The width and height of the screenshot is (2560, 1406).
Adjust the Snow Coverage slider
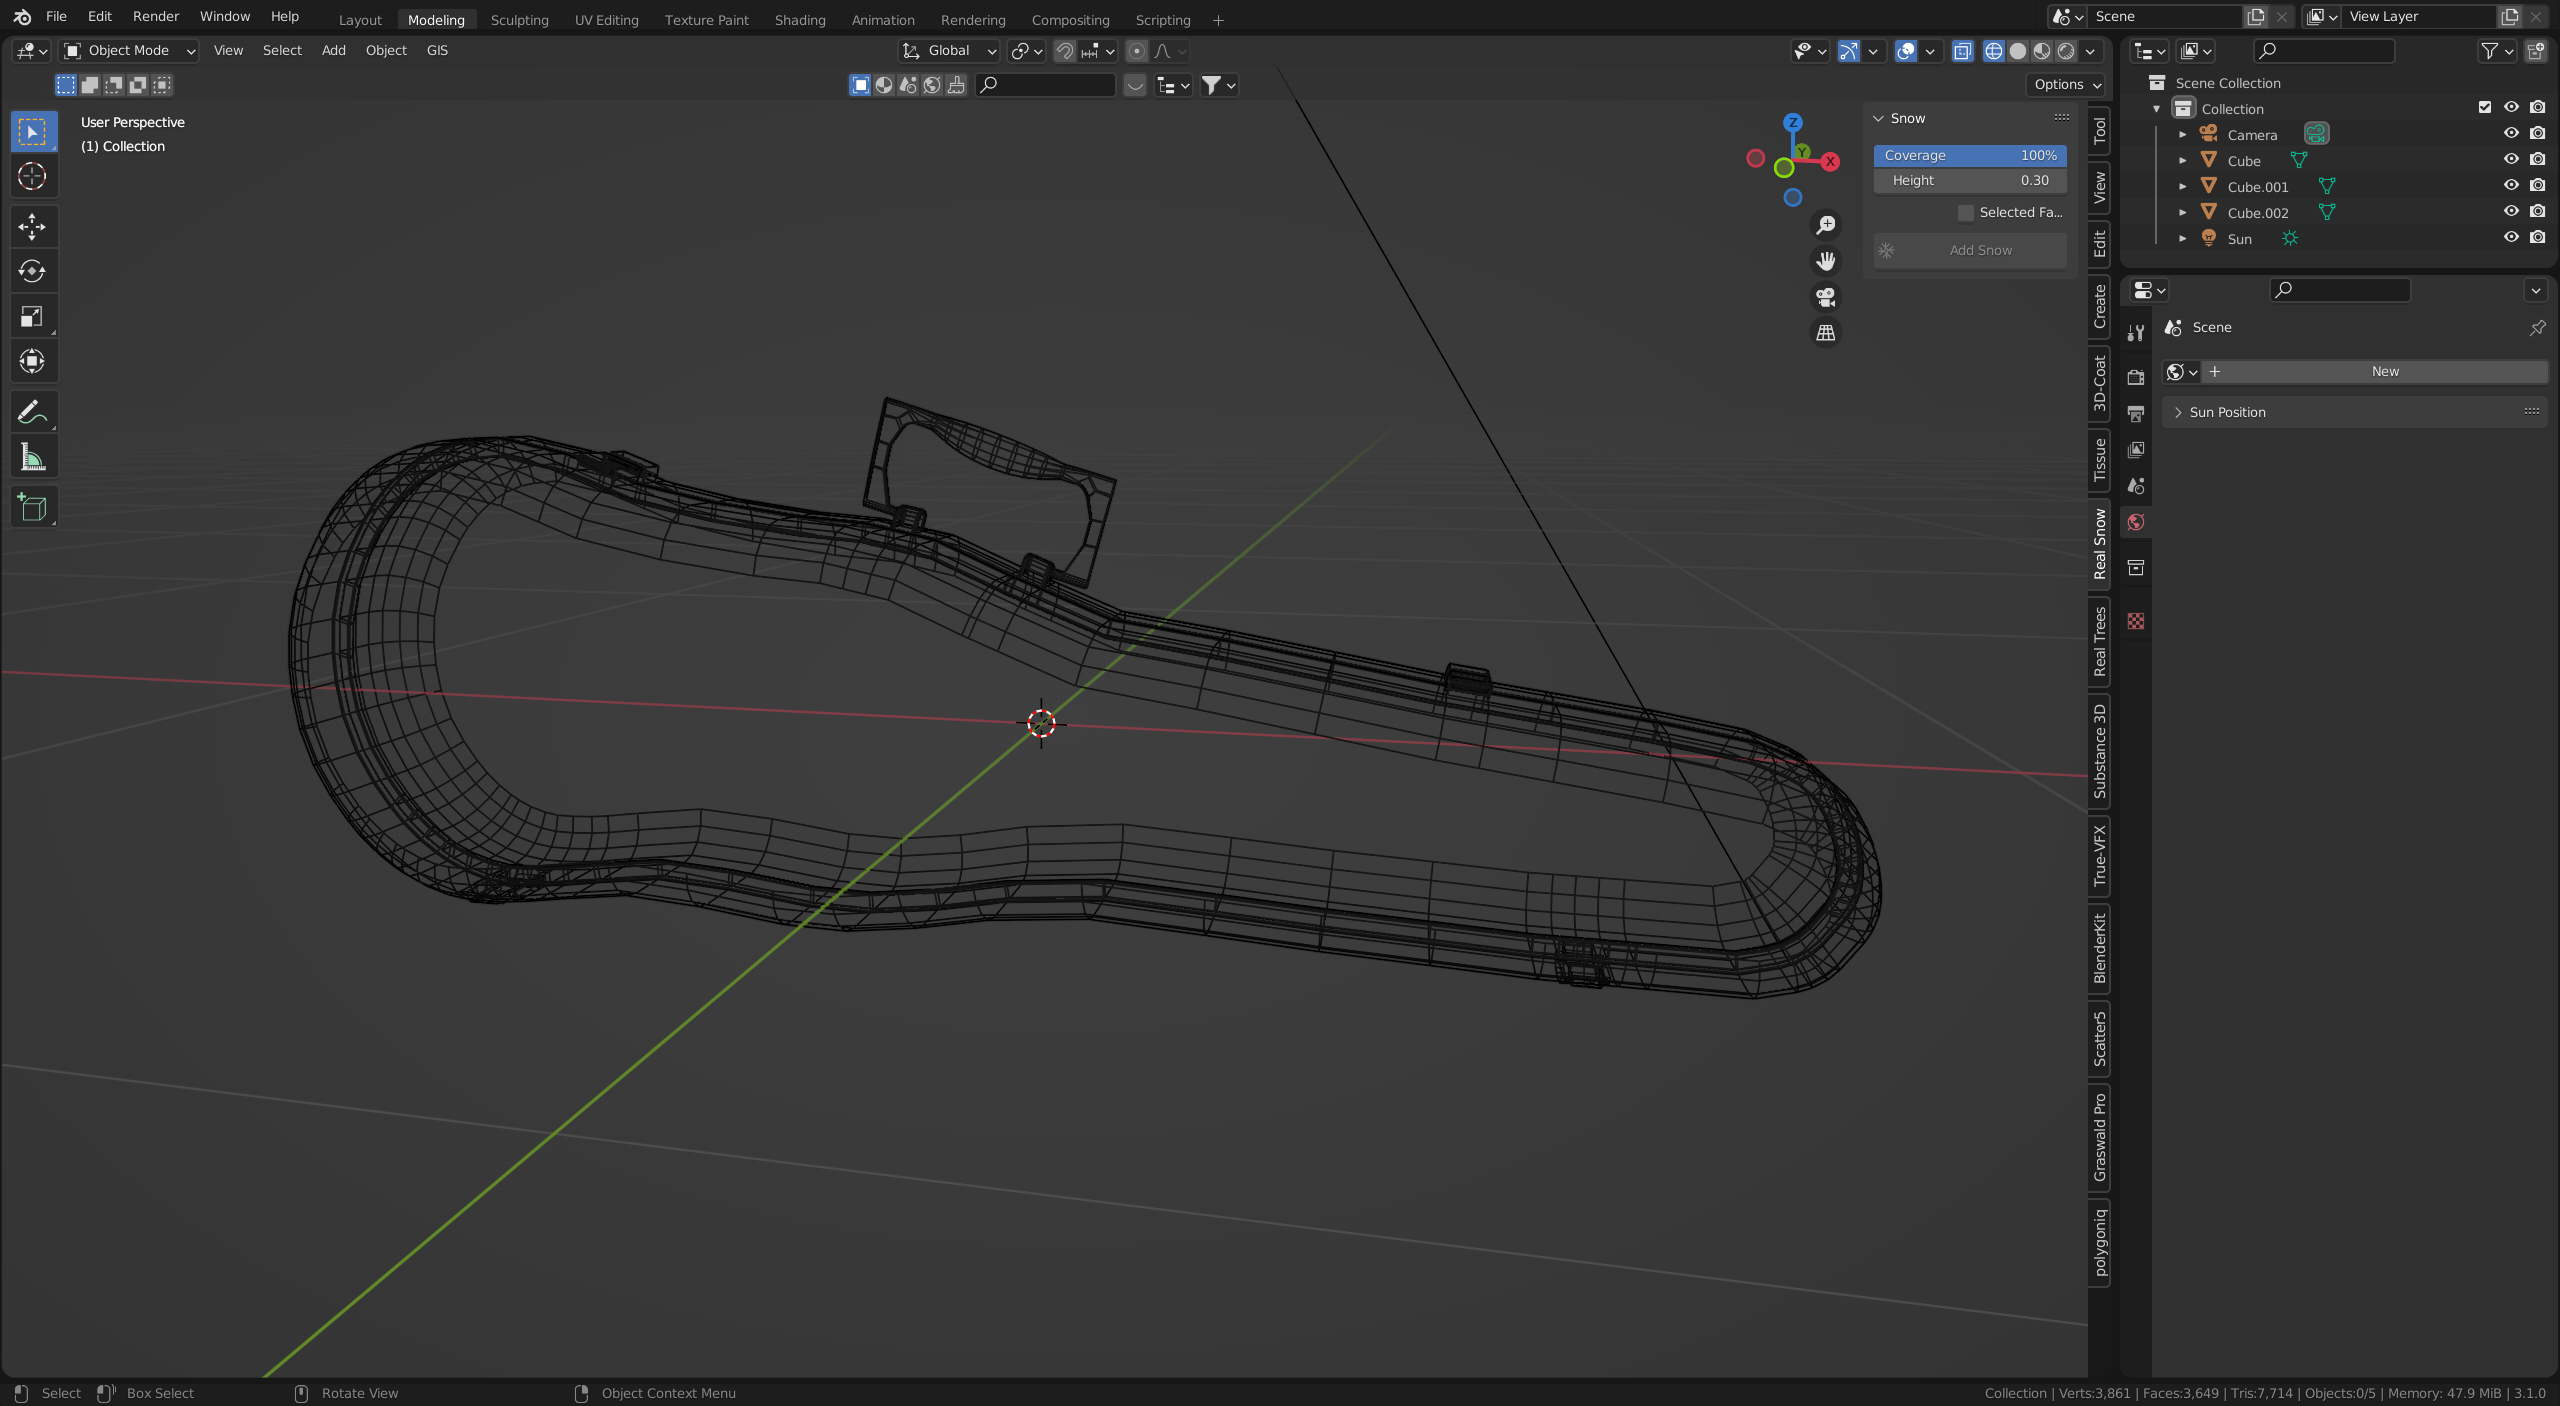point(1969,156)
